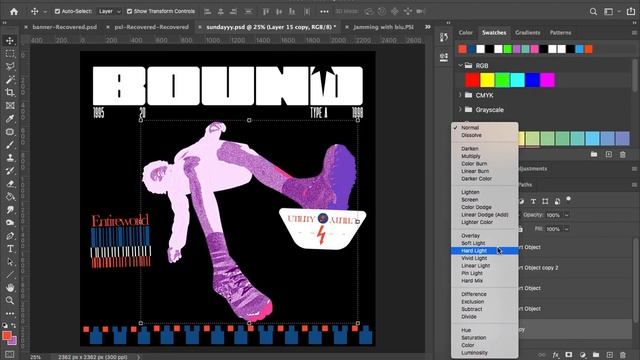Select the Eyedropper tool
Viewport: 640px width, 360px height.
click(x=10, y=119)
